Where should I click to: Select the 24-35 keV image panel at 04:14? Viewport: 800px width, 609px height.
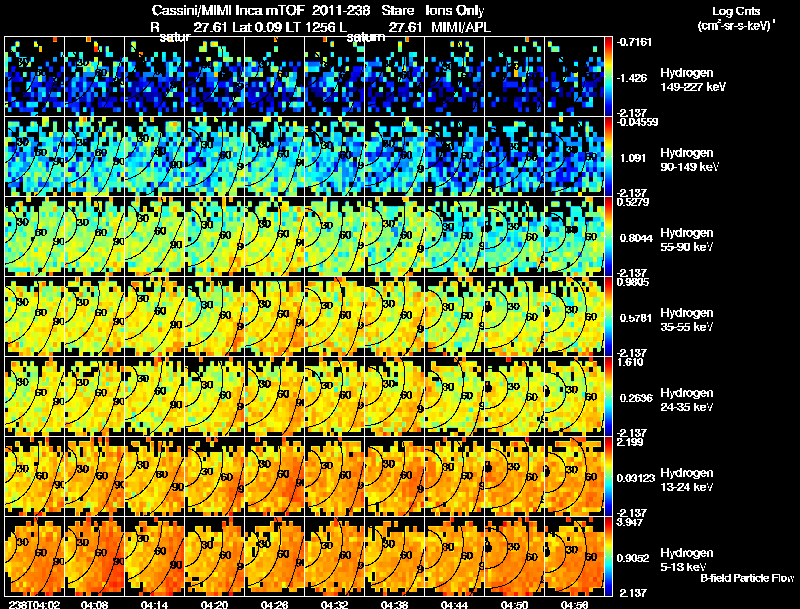[155, 397]
